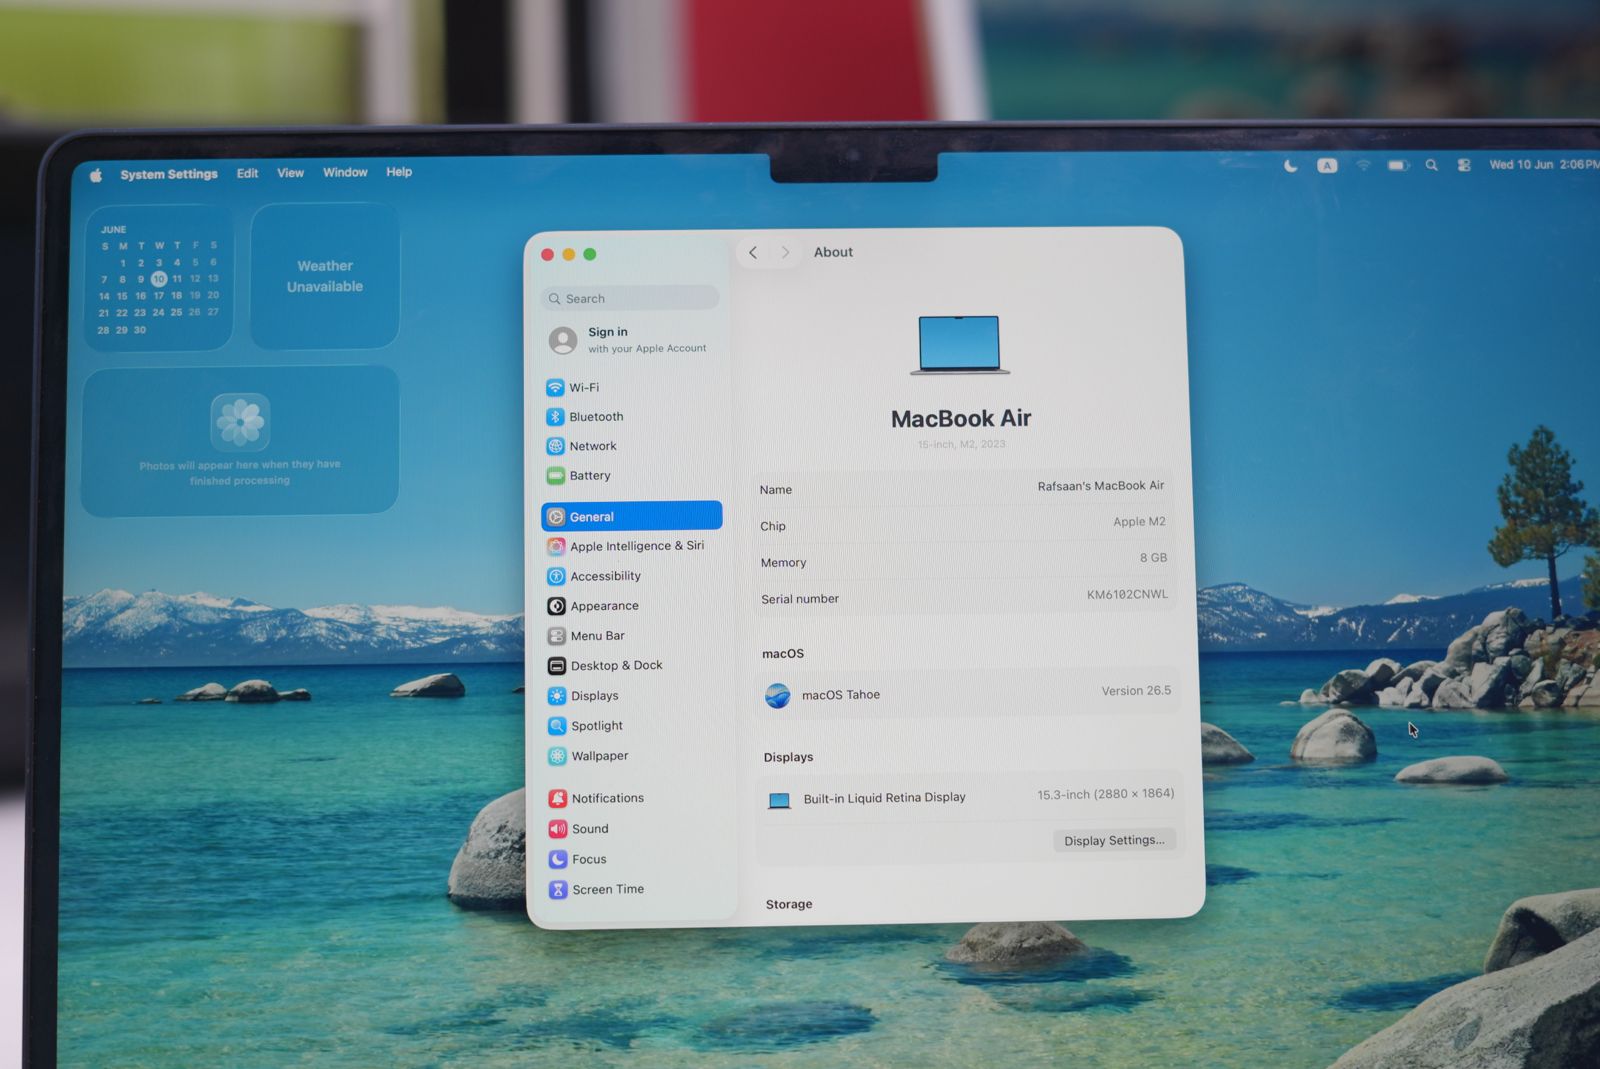
Task: Open the Wi-Fi settings icon in sidebar
Action: click(x=555, y=388)
